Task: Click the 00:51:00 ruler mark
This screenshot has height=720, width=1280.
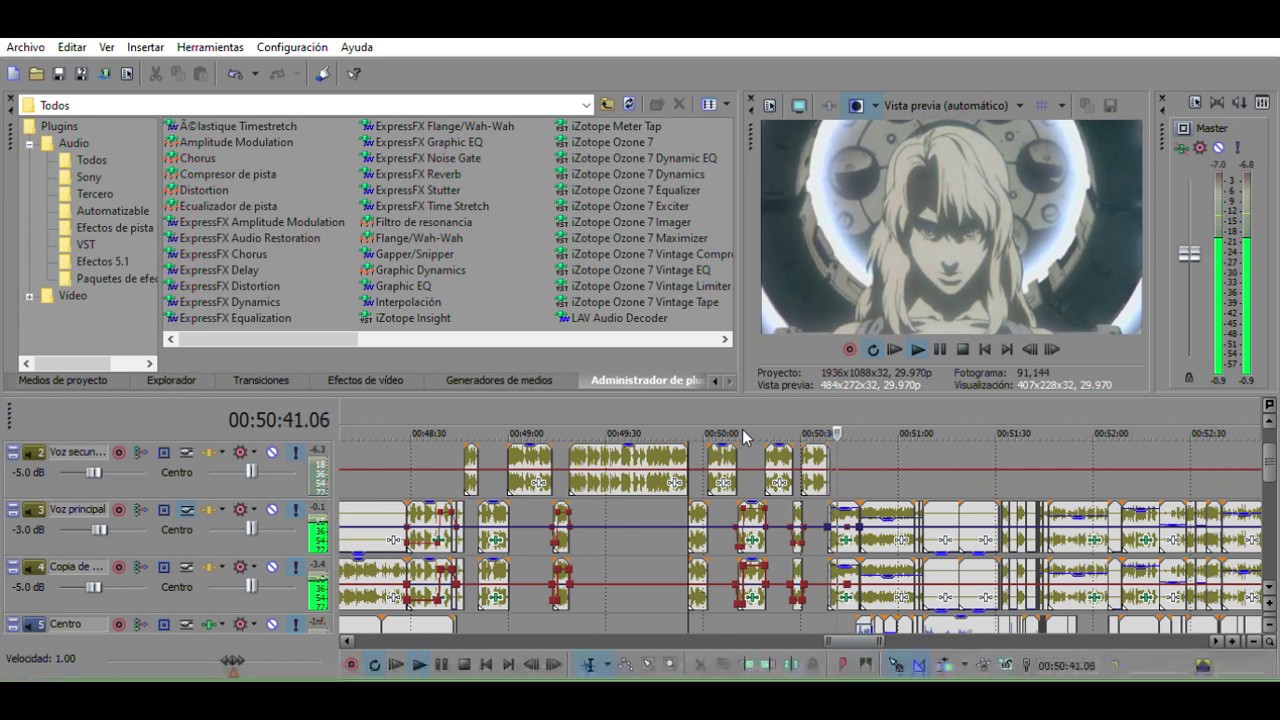Action: (916, 434)
